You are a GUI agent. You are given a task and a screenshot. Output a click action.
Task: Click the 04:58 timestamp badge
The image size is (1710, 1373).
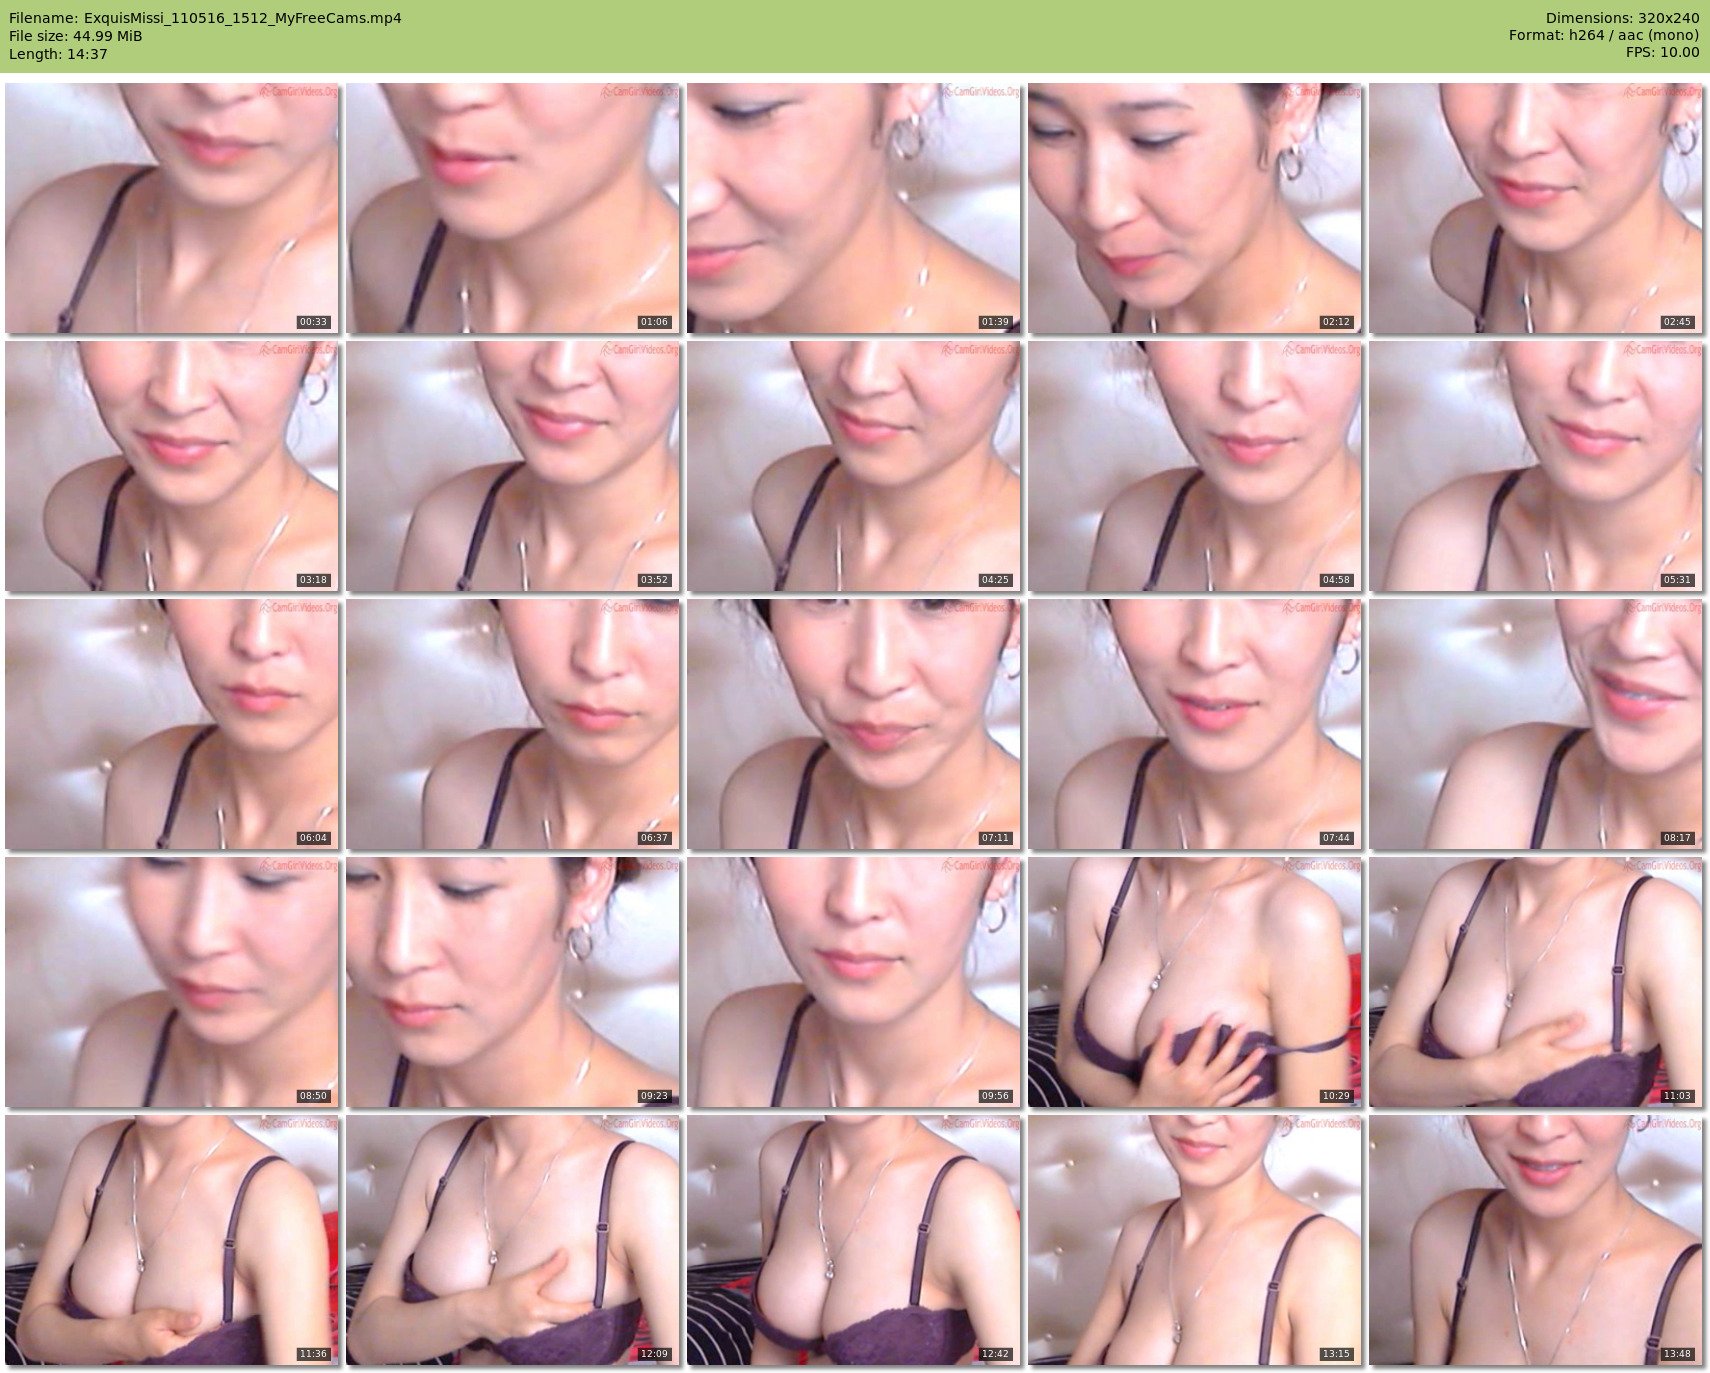[1336, 580]
